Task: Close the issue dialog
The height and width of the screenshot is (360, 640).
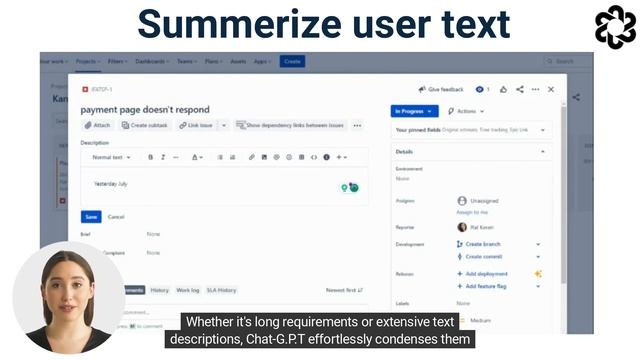Action: pyautogui.click(x=551, y=89)
